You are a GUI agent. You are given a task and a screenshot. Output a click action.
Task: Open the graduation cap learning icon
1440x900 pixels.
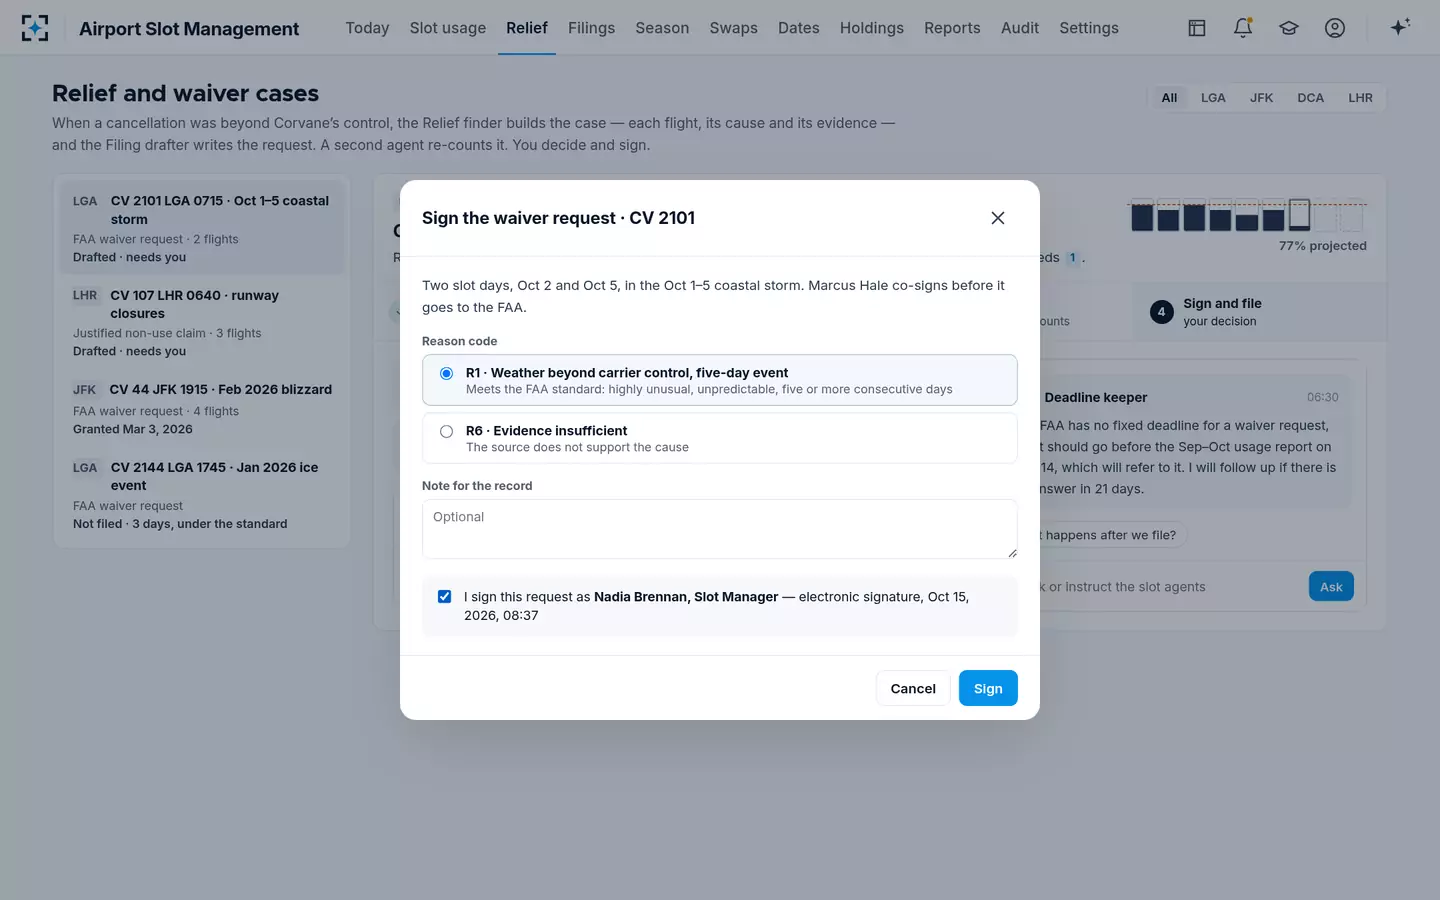click(x=1289, y=28)
